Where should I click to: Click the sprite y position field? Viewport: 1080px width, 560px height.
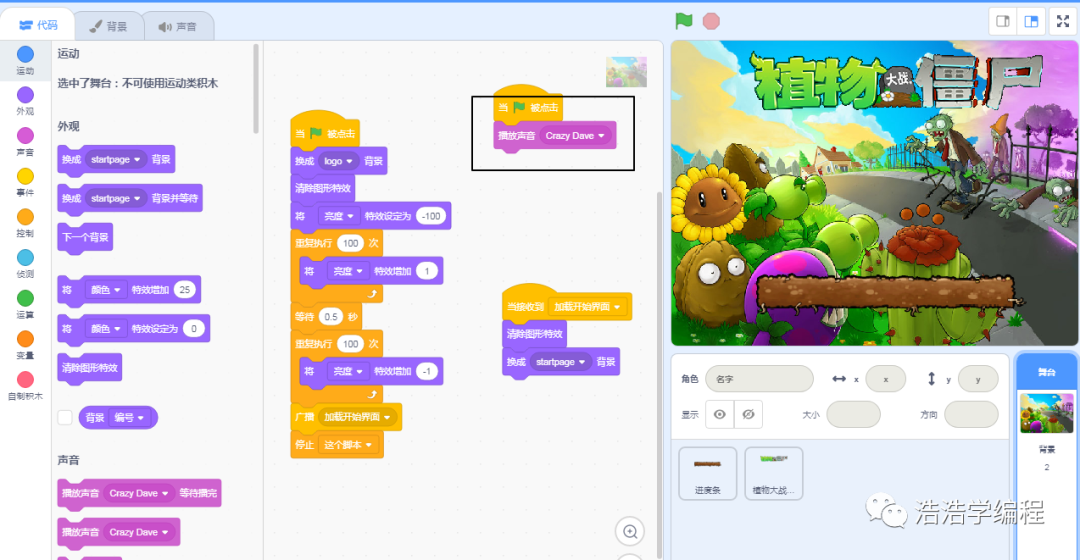(977, 379)
